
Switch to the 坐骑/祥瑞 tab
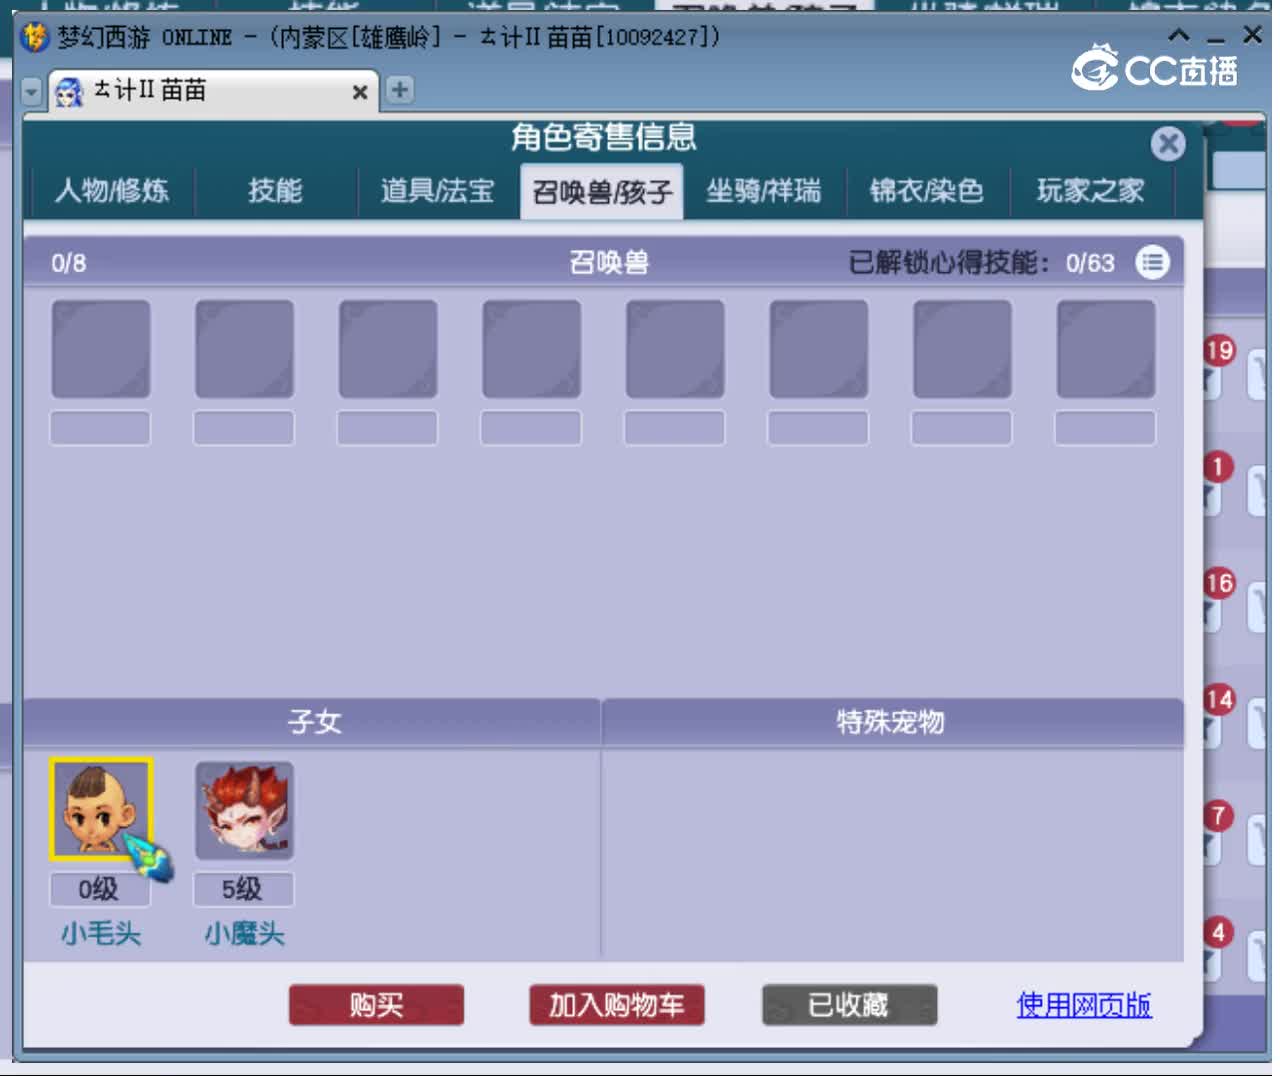764,190
